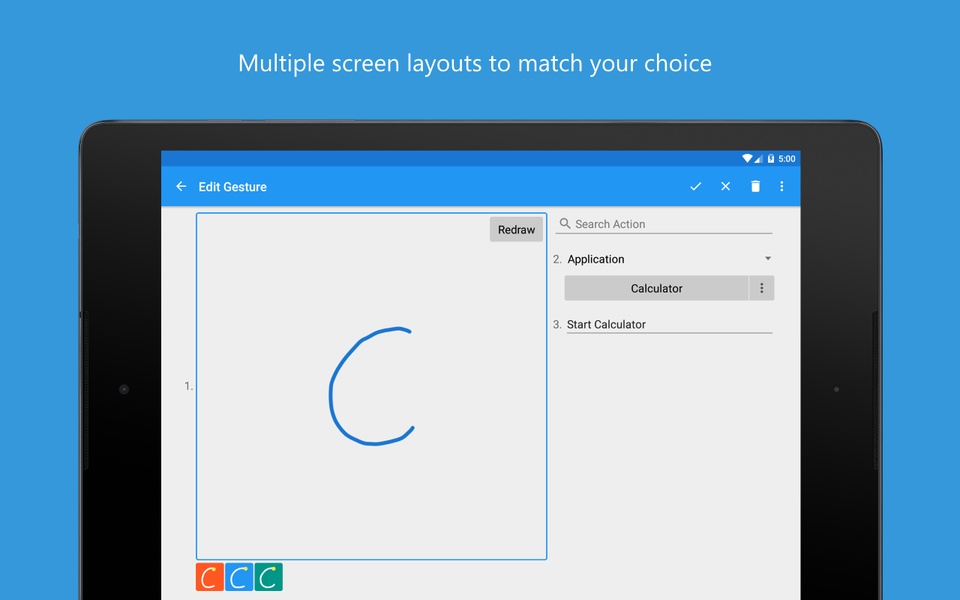Image resolution: width=960 pixels, height=600 pixels.
Task: Tap the Wi-Fi status icon
Action: [747, 159]
